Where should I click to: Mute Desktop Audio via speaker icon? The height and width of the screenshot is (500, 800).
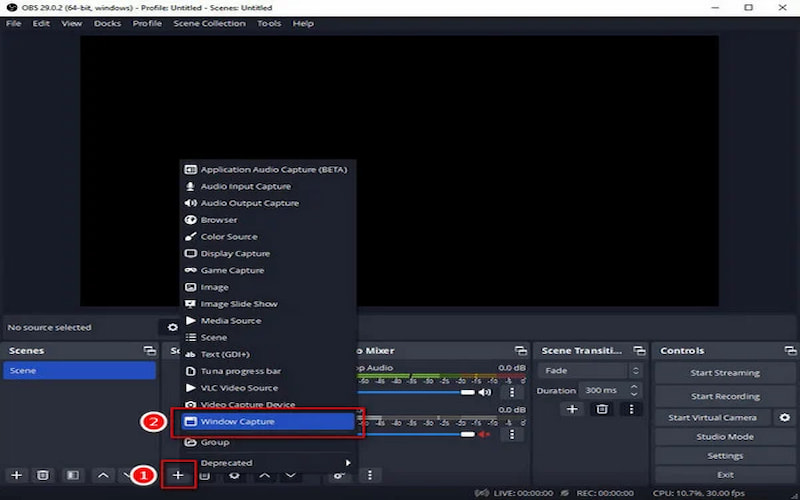pos(486,392)
